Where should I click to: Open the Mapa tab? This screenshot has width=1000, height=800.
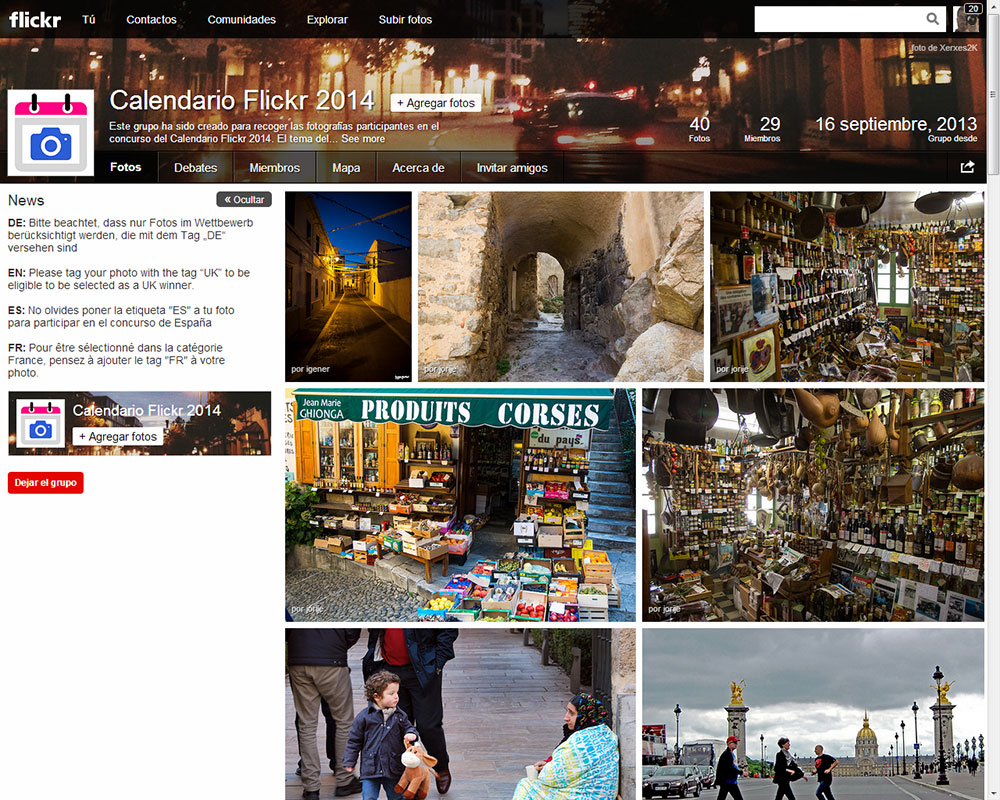click(x=346, y=168)
